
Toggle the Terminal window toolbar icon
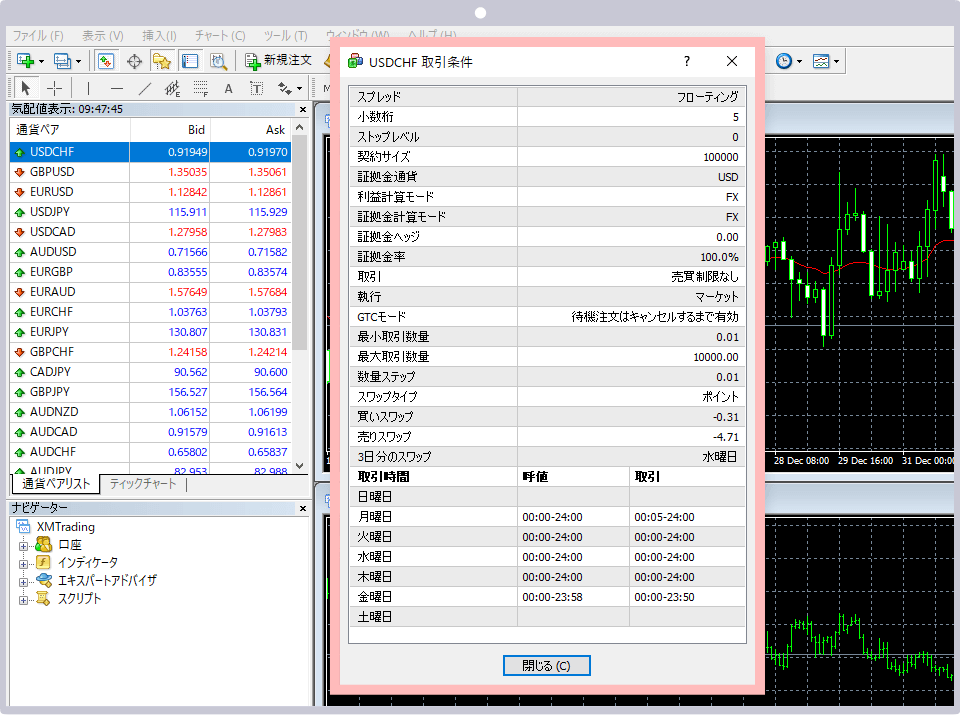[x=189, y=61]
